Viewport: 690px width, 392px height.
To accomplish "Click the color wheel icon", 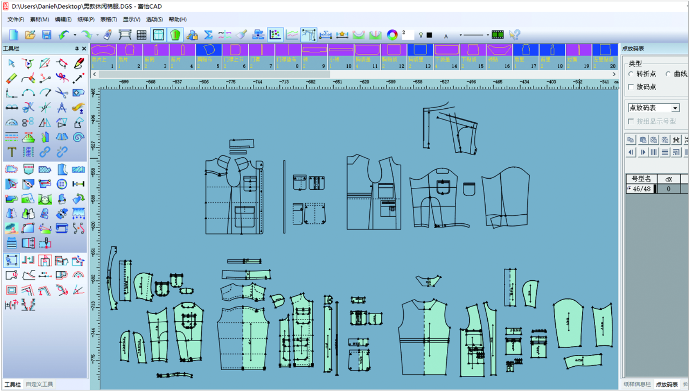I will pyautogui.click(x=392, y=35).
